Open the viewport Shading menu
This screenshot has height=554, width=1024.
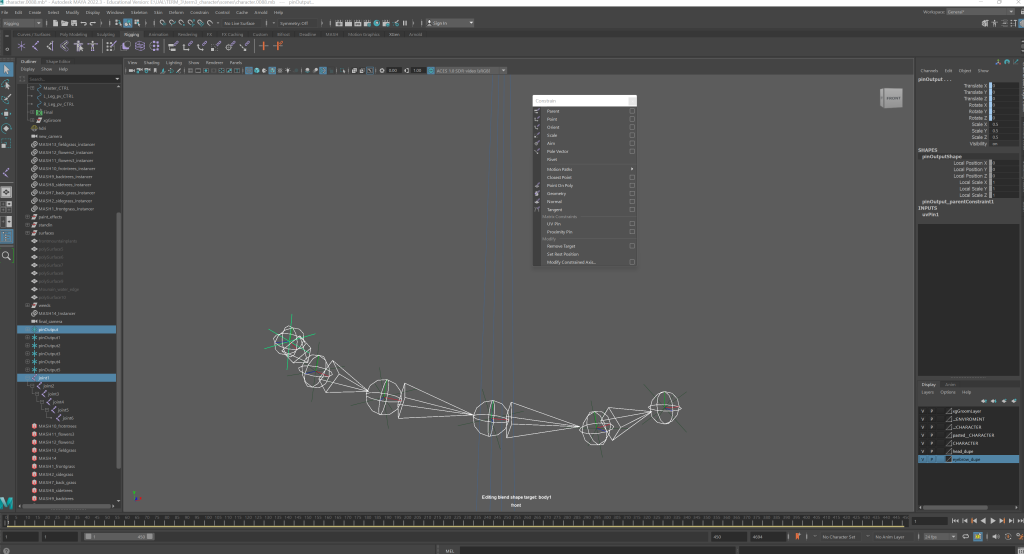tap(152, 63)
